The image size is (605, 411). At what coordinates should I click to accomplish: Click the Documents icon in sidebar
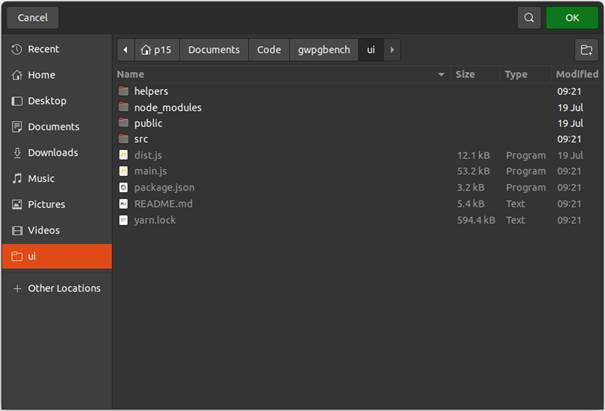[x=17, y=127]
